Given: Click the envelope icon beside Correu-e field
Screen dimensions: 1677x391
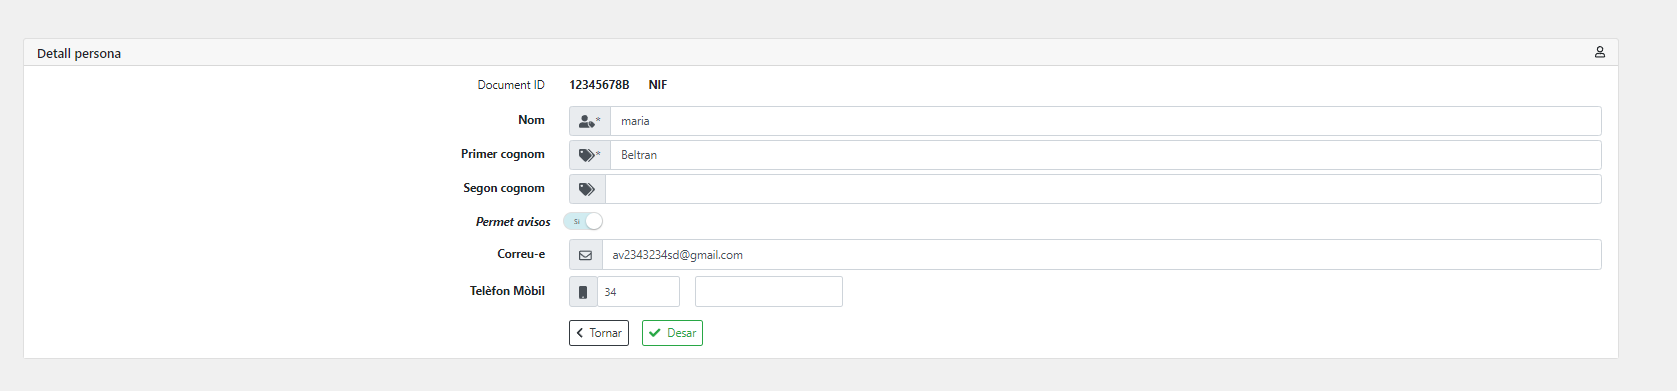Looking at the screenshot, I should (x=586, y=255).
